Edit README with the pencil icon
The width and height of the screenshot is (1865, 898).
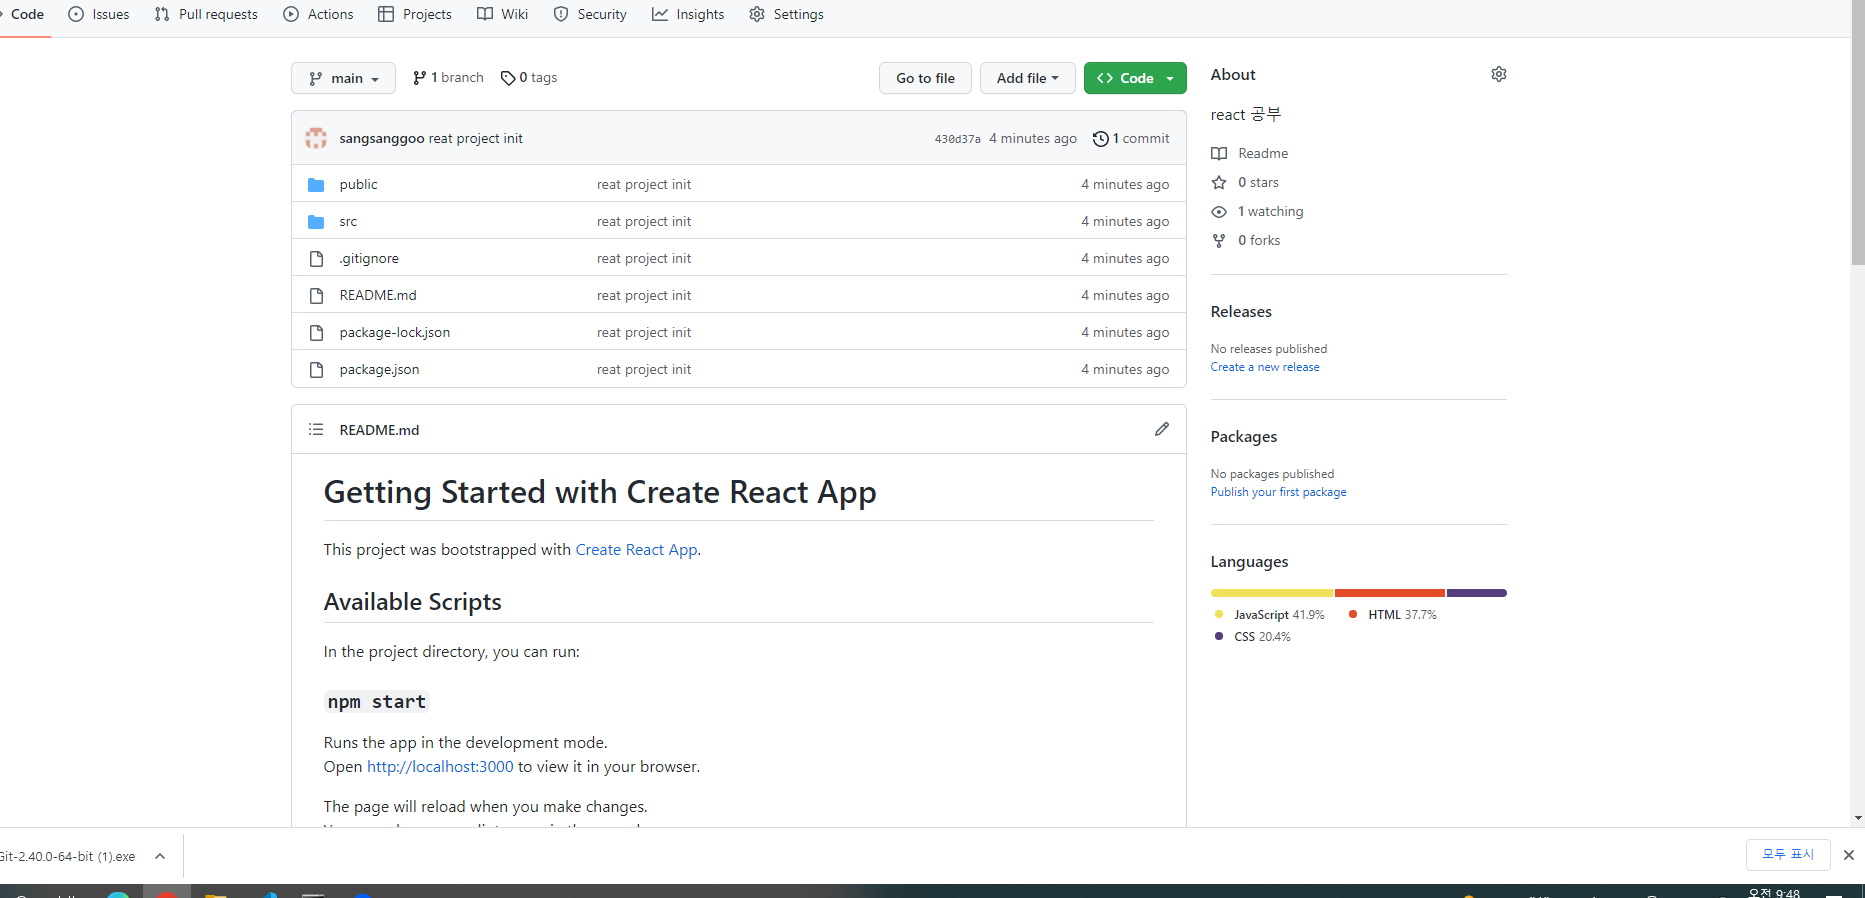pyautogui.click(x=1161, y=429)
